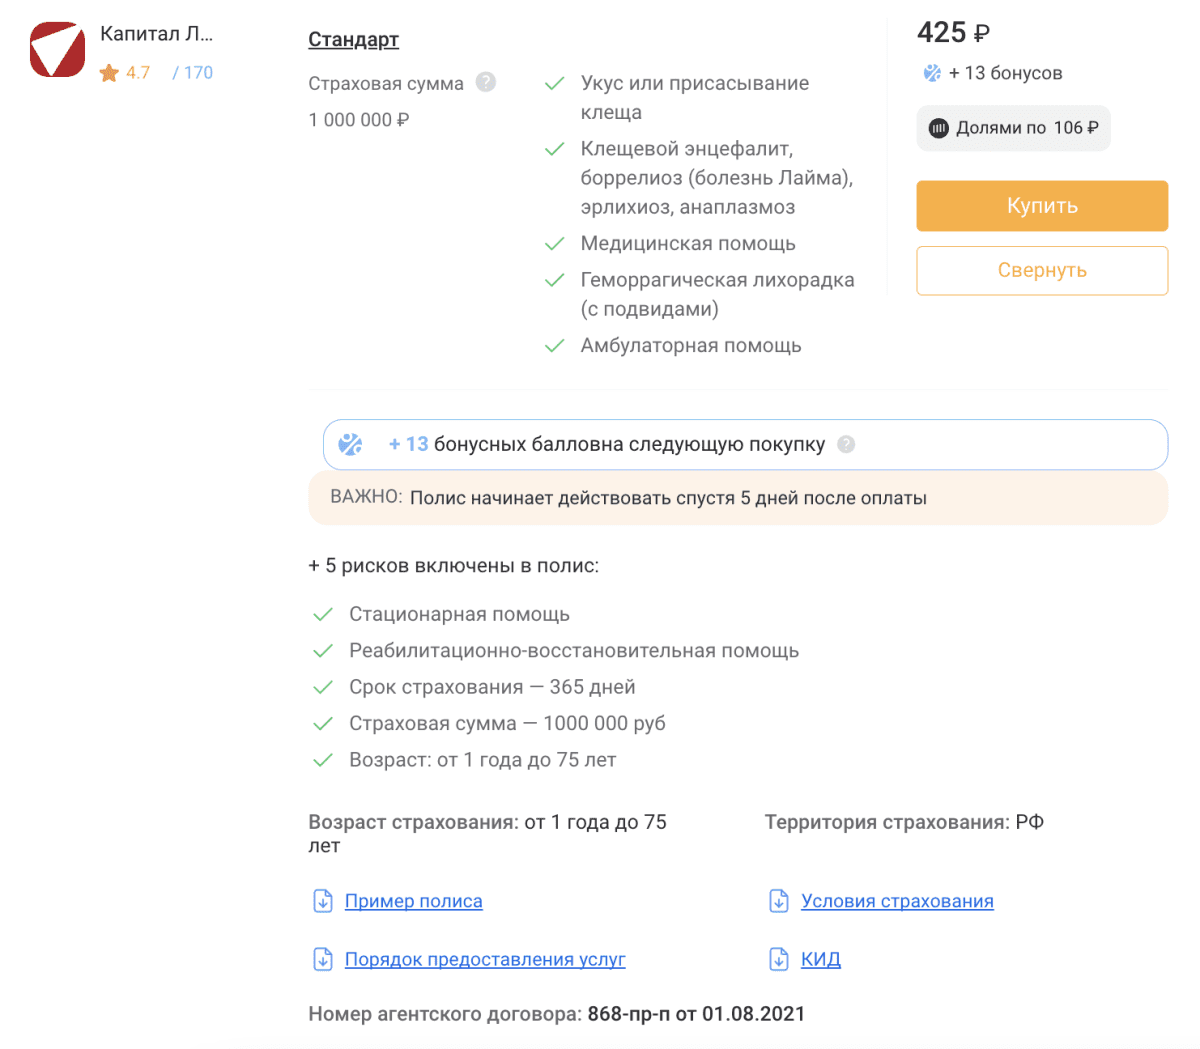This screenshot has width=1200, height=1049.
Task: Click the Капитал Лайф company logo
Action: pos(58,50)
